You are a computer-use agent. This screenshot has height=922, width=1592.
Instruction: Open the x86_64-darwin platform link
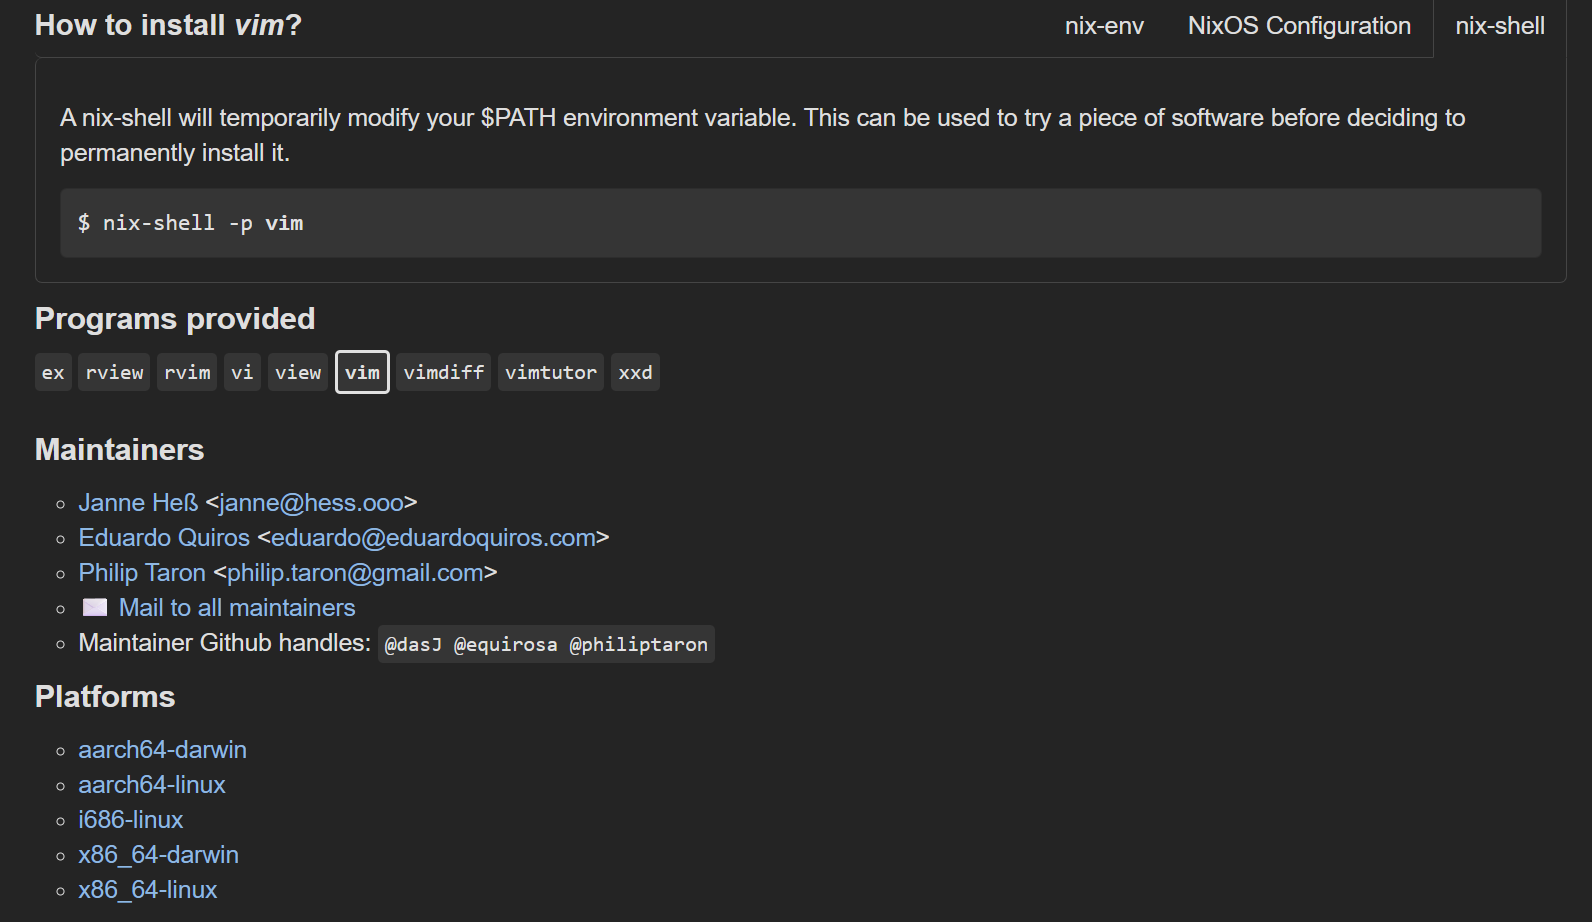coord(158,854)
